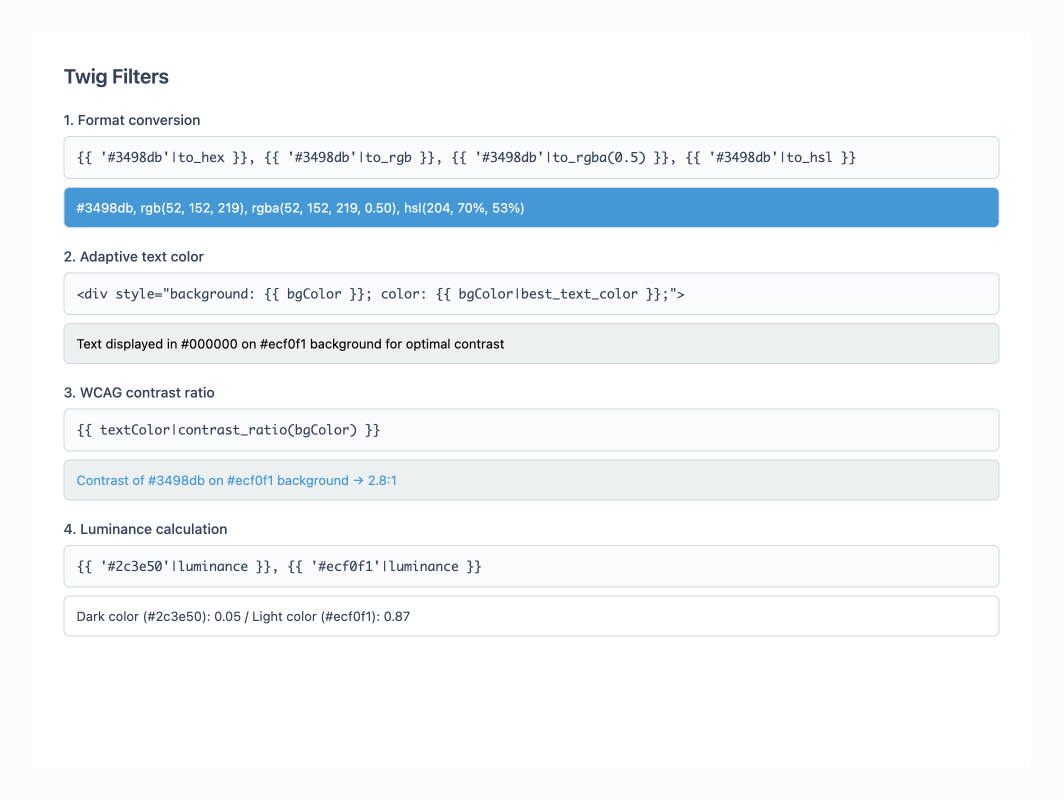Select the "2. Adaptive text color" heading
The width and height of the screenshot is (1064, 800).
[x=134, y=257]
